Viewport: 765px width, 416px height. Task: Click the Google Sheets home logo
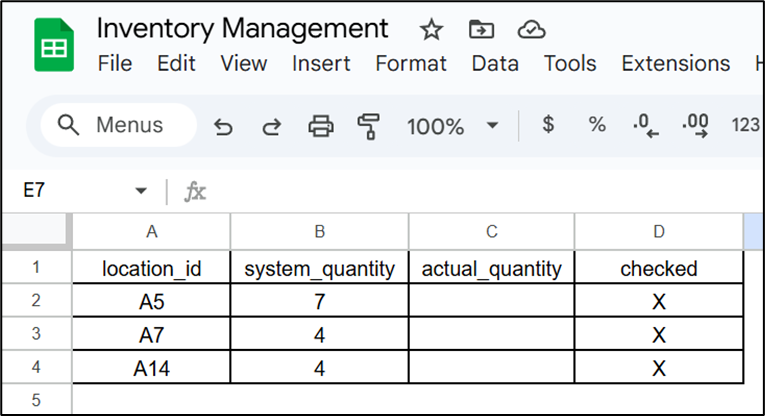[54, 47]
